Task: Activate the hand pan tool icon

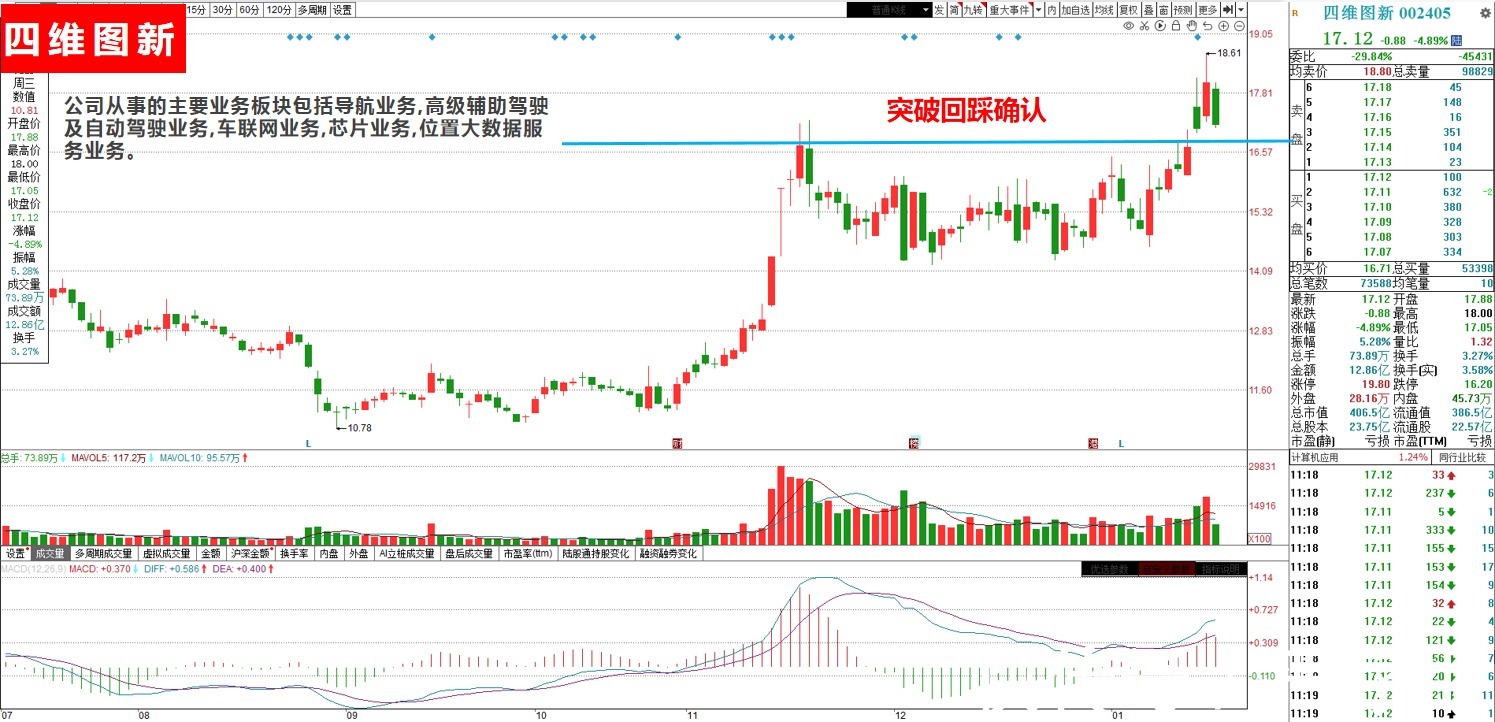Action: point(1192,26)
